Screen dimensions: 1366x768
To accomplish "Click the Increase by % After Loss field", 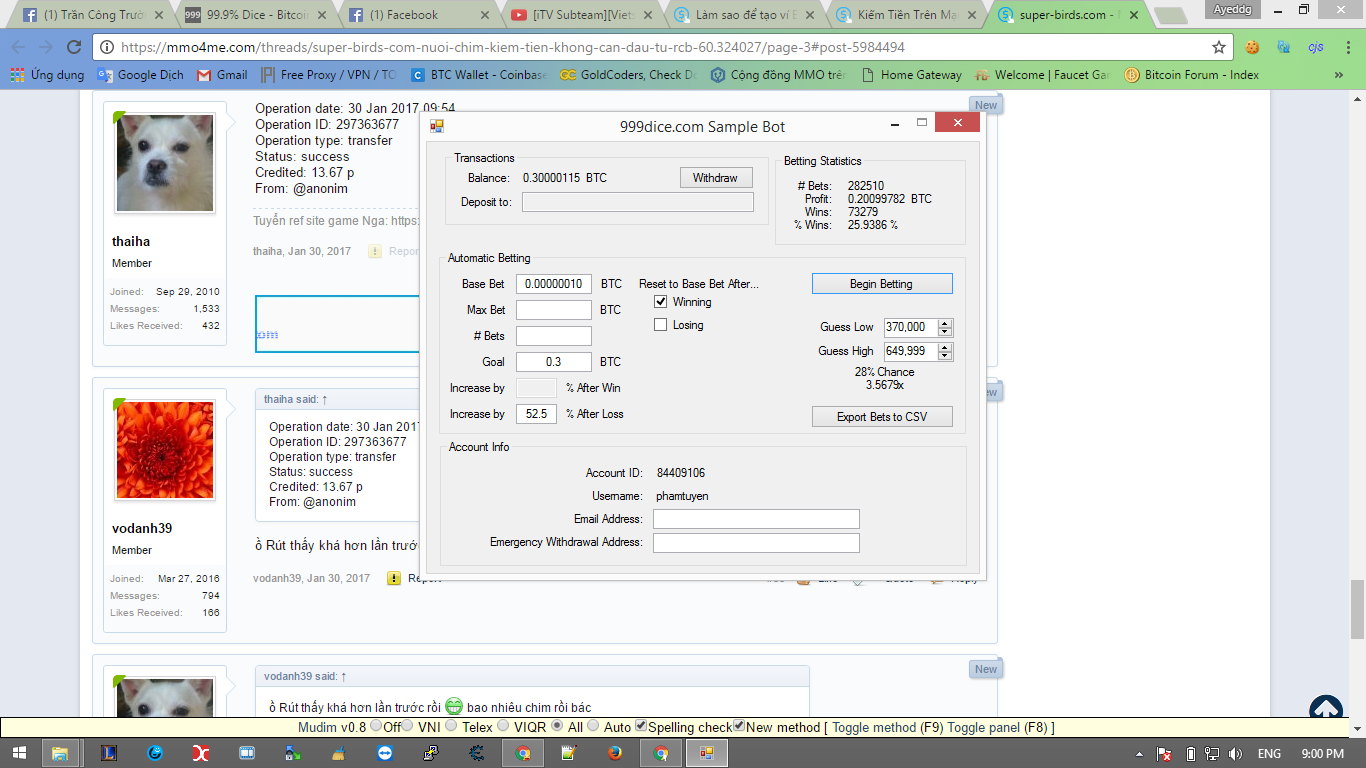I will coord(537,414).
